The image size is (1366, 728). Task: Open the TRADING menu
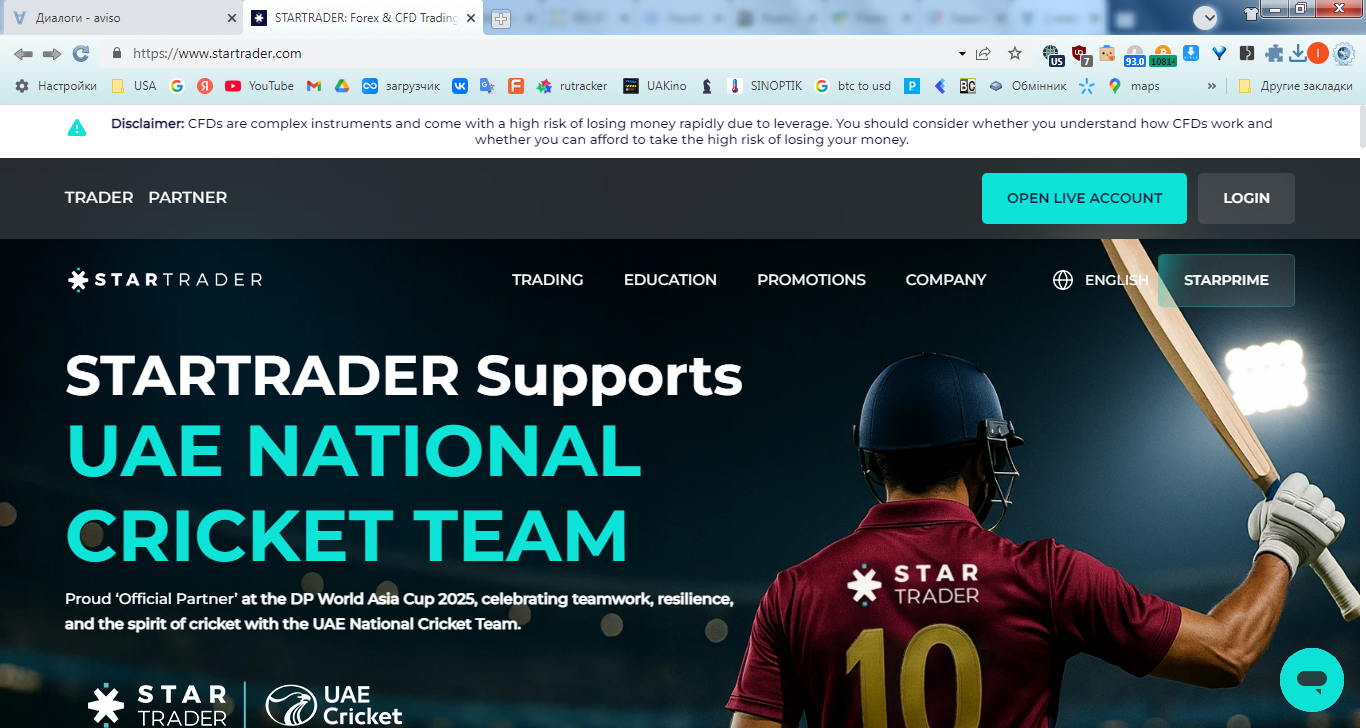[548, 280]
